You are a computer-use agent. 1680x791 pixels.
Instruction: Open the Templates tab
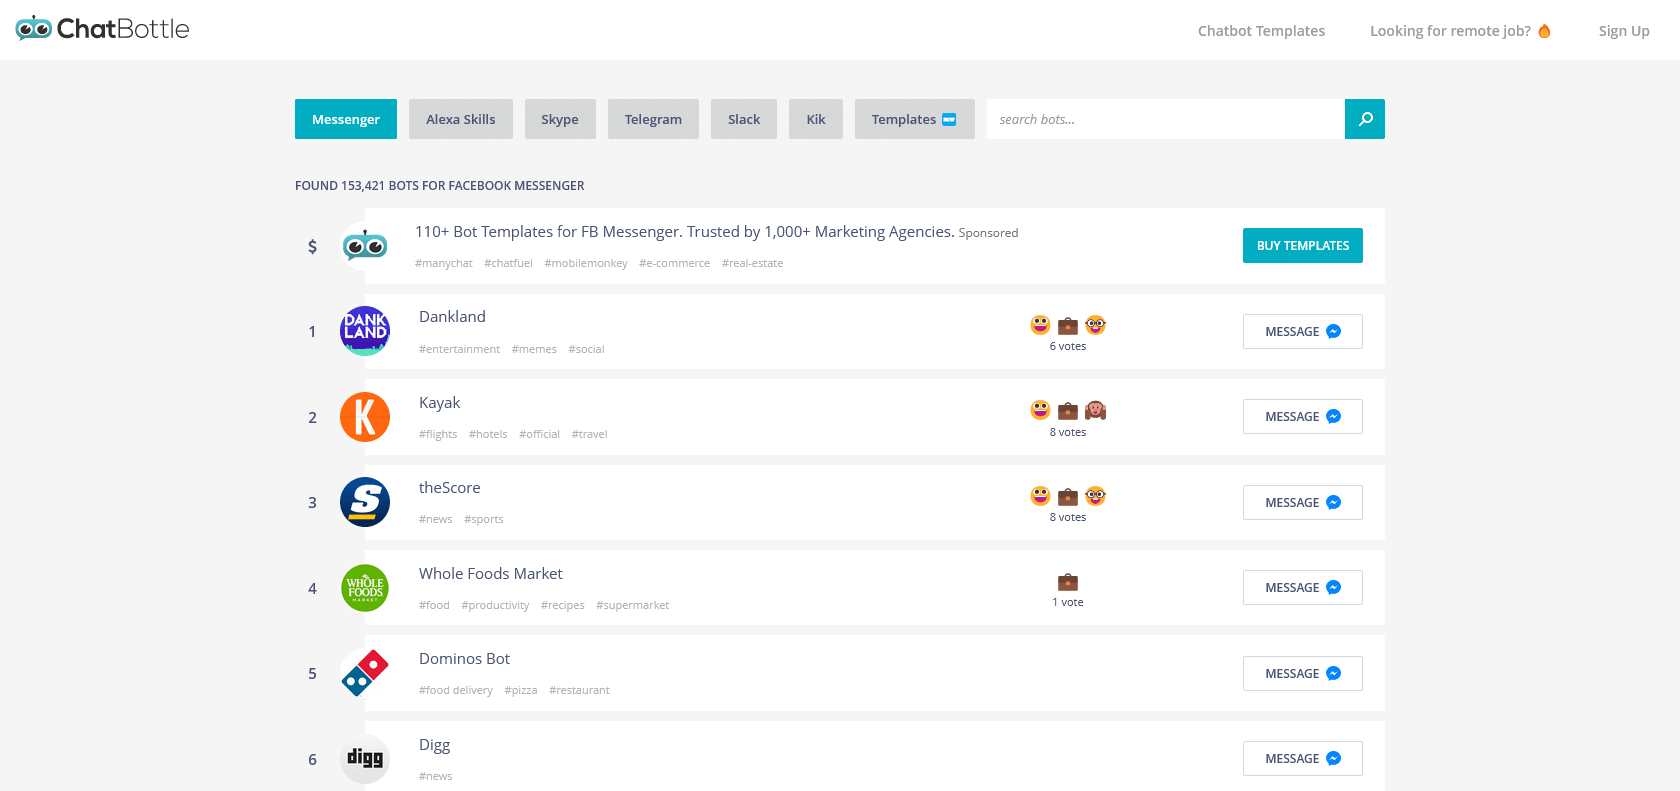915,119
